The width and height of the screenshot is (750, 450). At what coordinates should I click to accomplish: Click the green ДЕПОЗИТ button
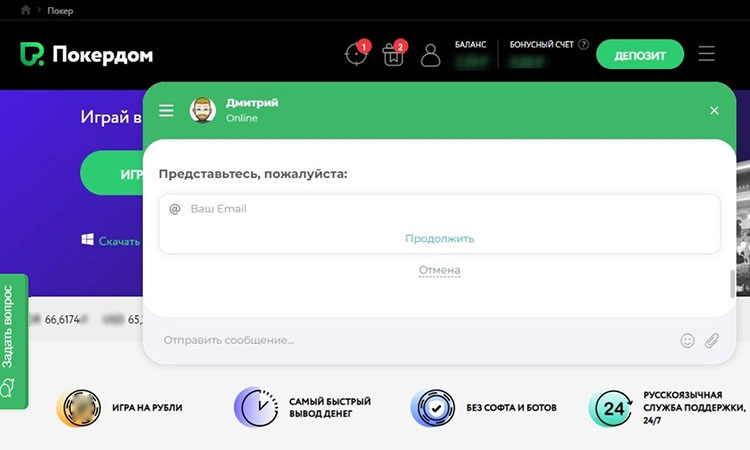640,55
